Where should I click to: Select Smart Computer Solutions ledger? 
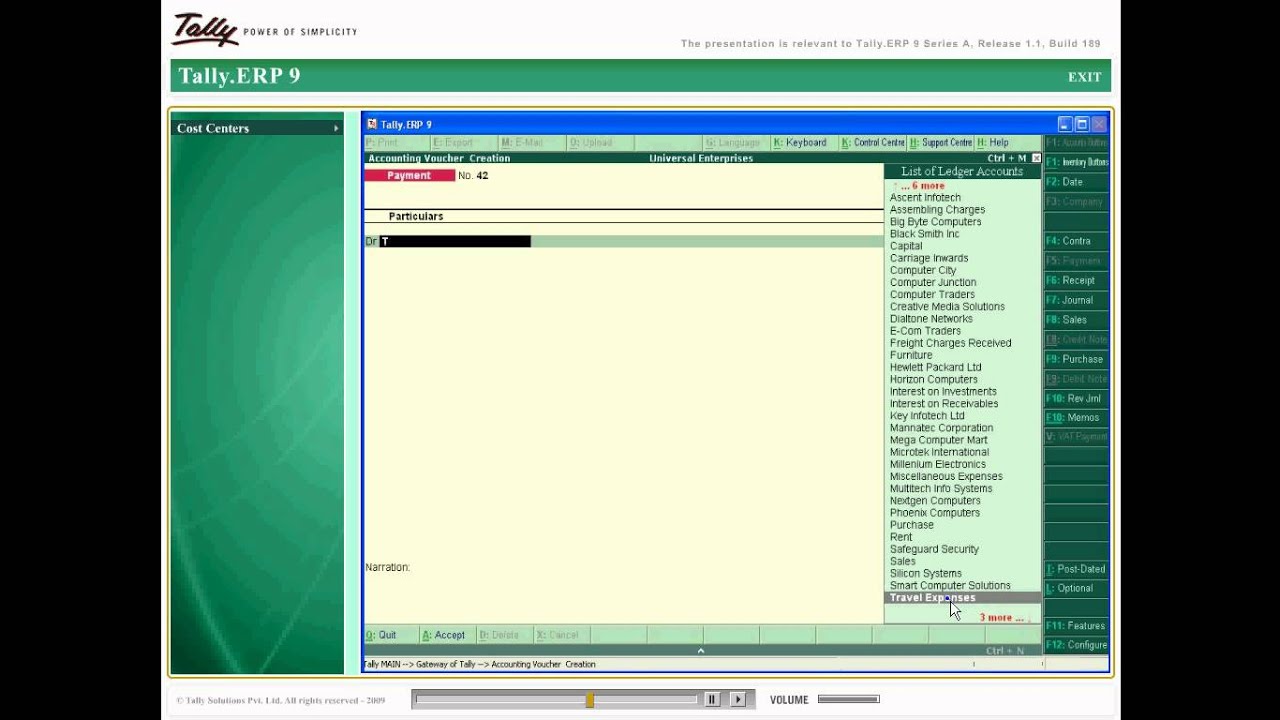pos(950,586)
